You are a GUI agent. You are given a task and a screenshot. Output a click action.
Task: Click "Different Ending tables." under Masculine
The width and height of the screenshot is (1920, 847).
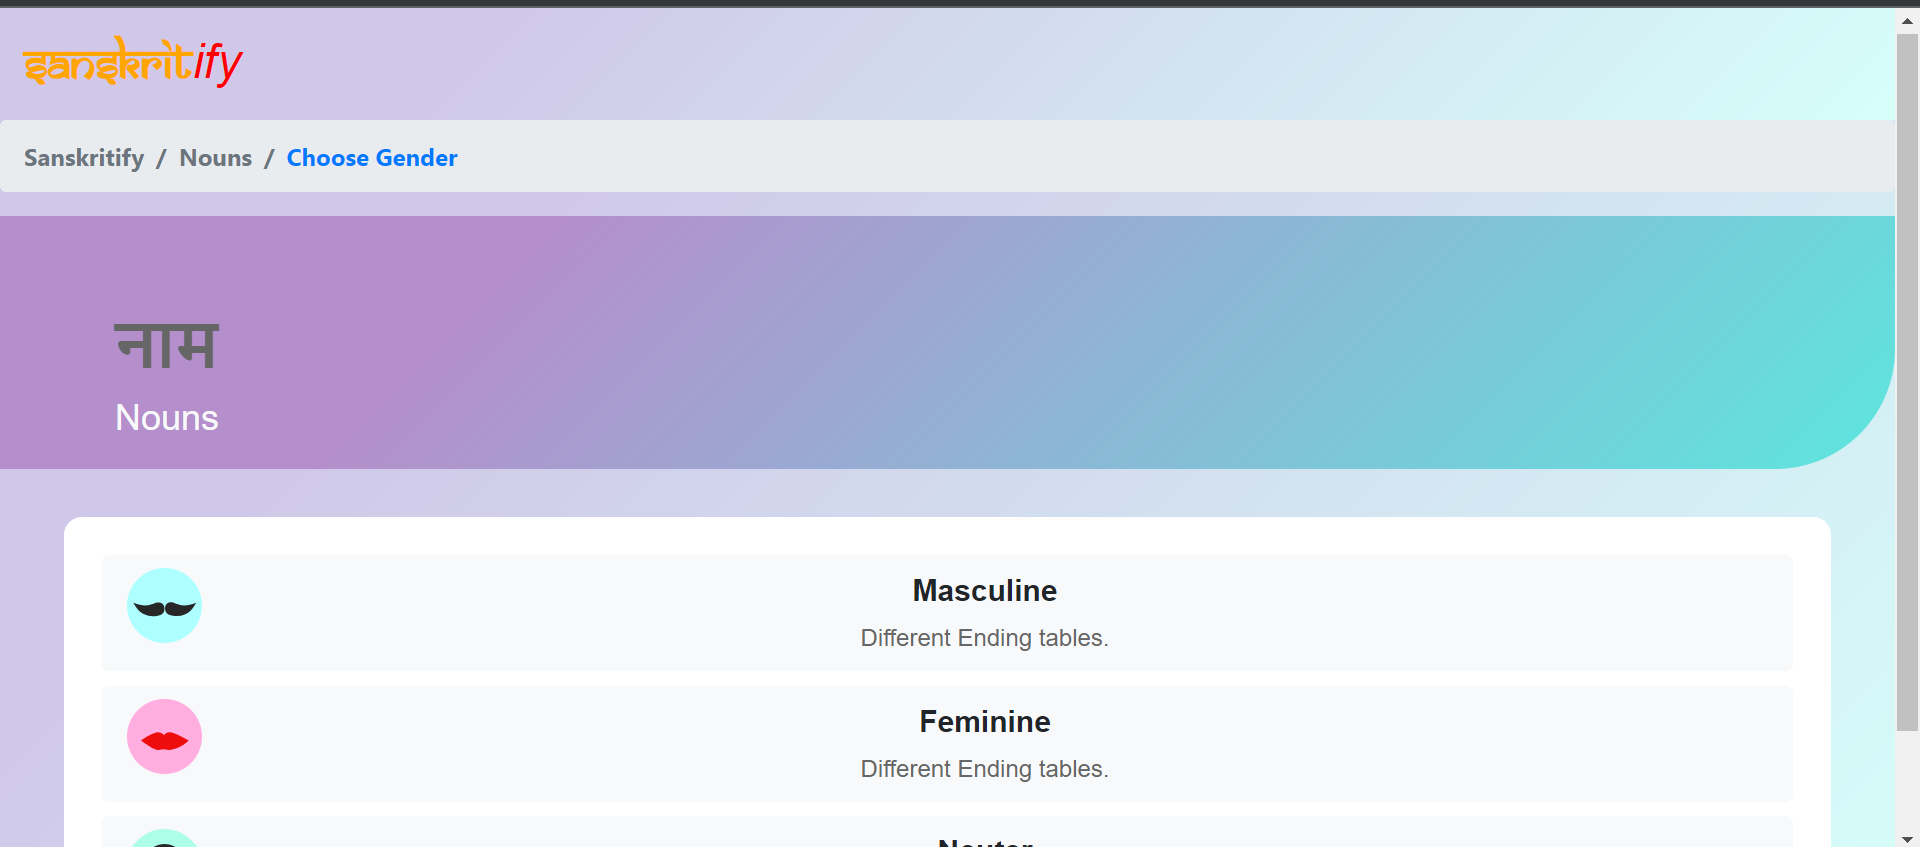coord(984,638)
